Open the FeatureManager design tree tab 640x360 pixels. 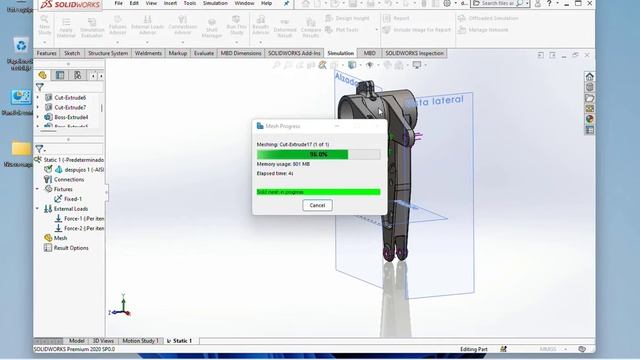42,75
